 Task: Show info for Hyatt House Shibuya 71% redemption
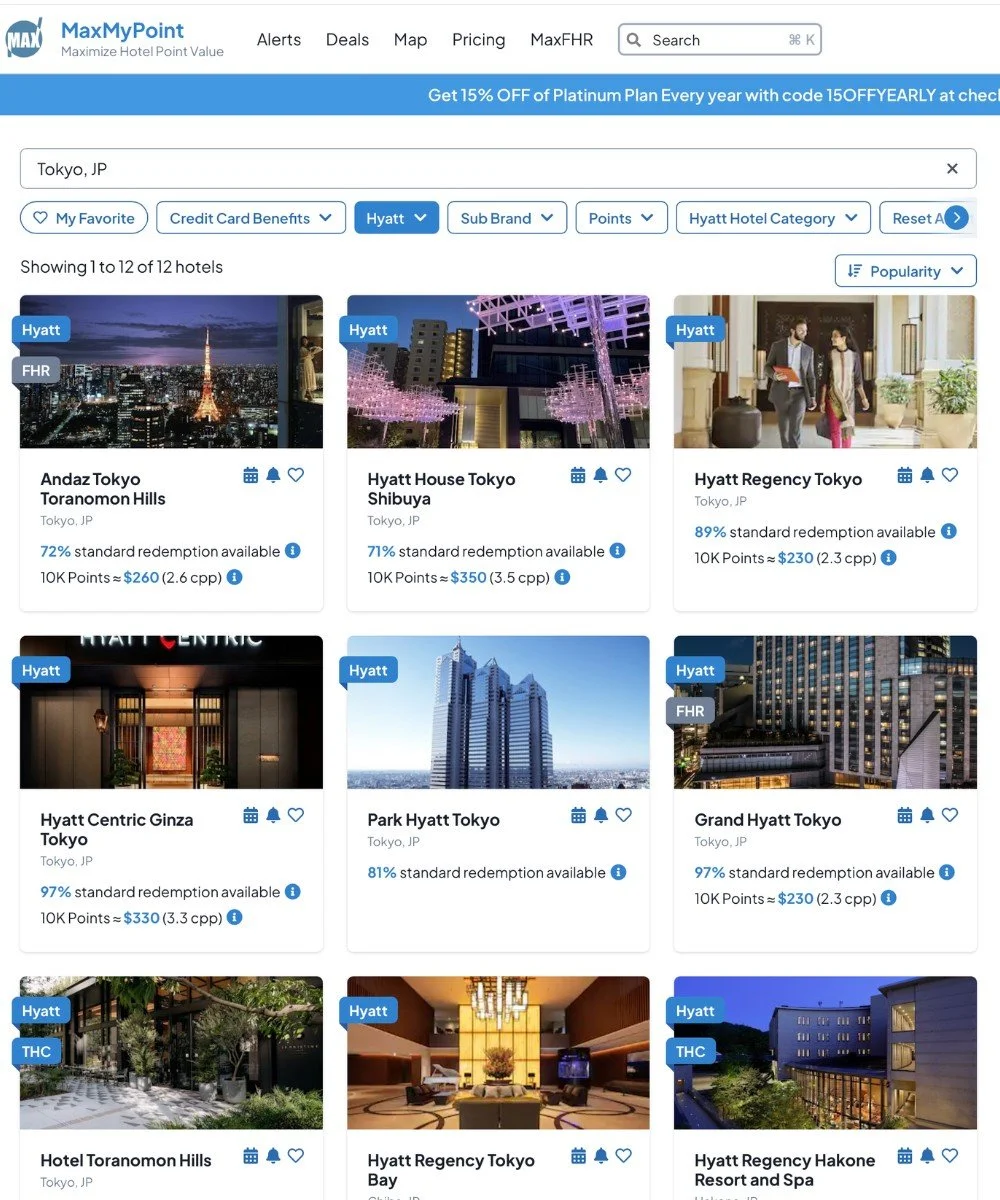pyautogui.click(x=617, y=551)
